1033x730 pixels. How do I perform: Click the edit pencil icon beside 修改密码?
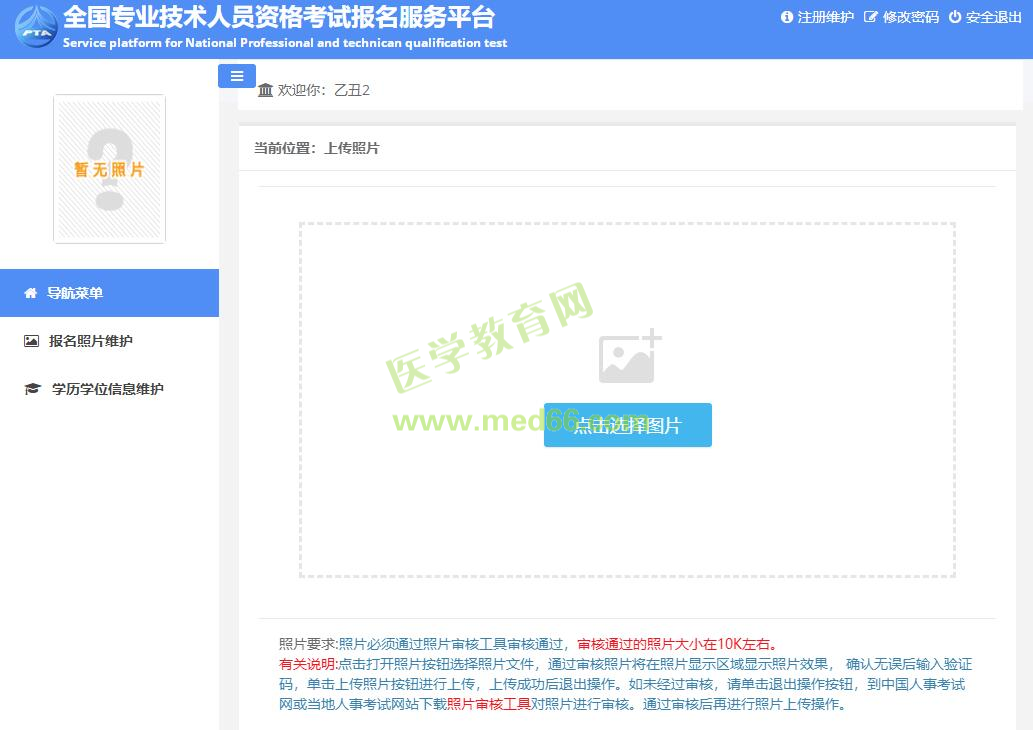pyautogui.click(x=871, y=17)
